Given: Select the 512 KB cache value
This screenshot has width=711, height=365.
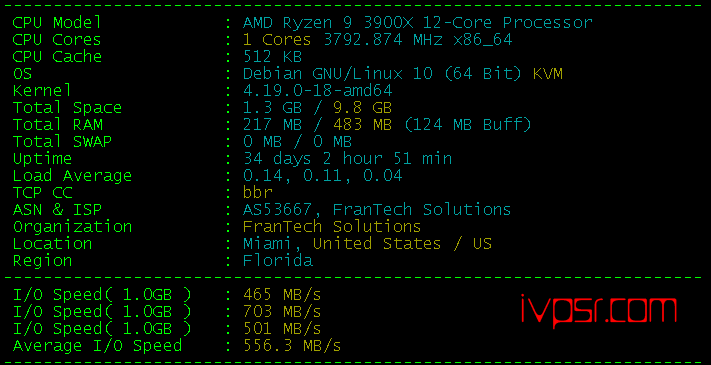Looking at the screenshot, I should [273, 57].
